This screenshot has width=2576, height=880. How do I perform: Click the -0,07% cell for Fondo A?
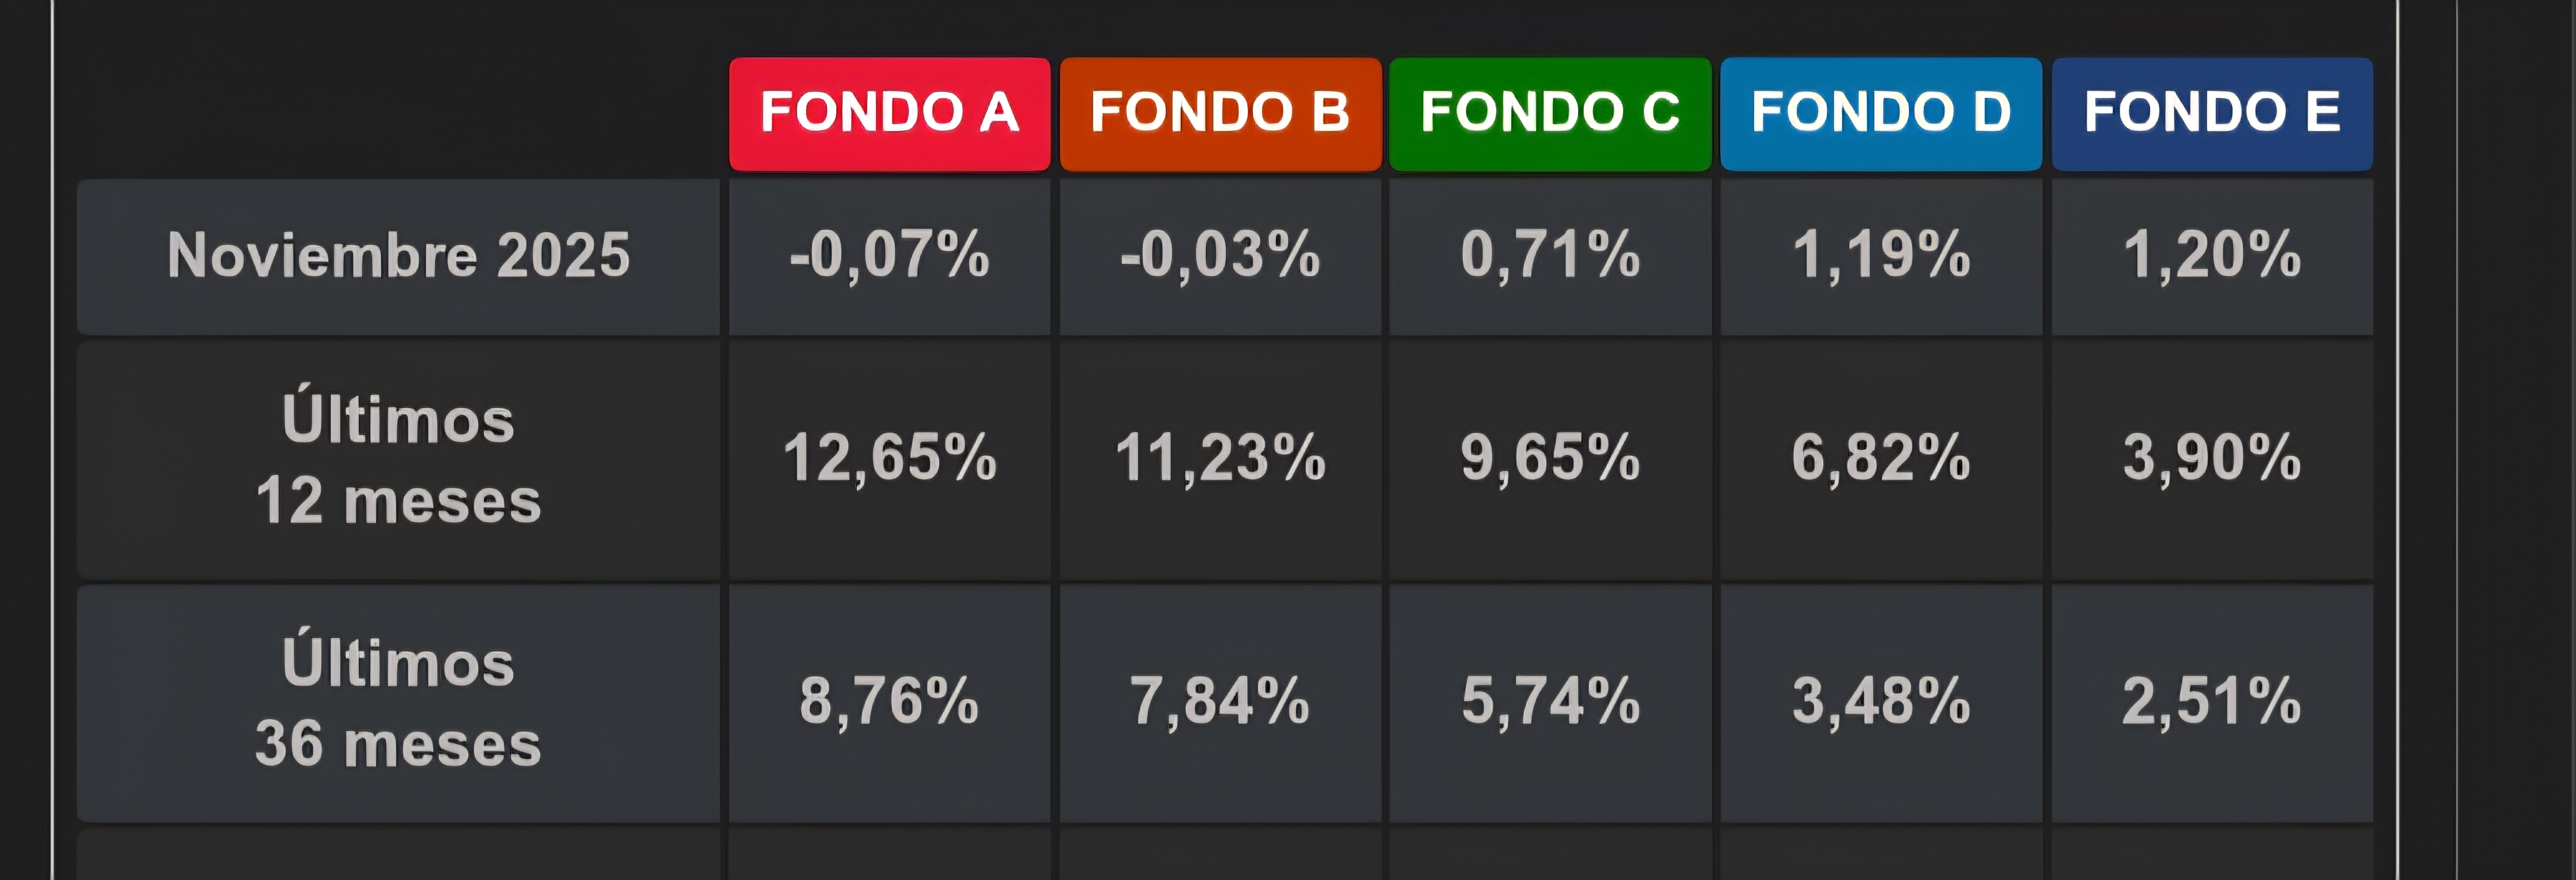889,256
